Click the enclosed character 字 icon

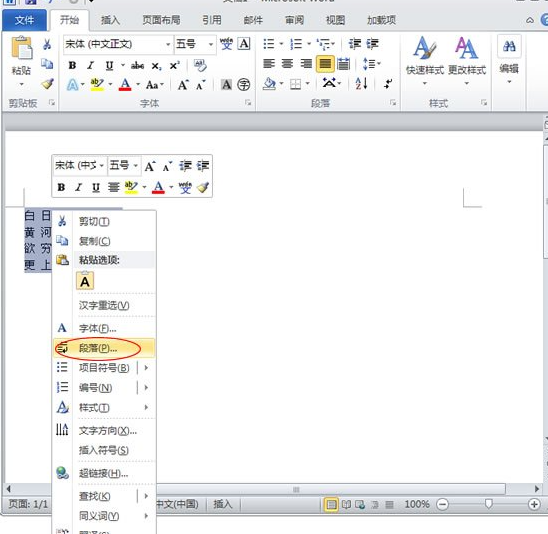[244, 85]
